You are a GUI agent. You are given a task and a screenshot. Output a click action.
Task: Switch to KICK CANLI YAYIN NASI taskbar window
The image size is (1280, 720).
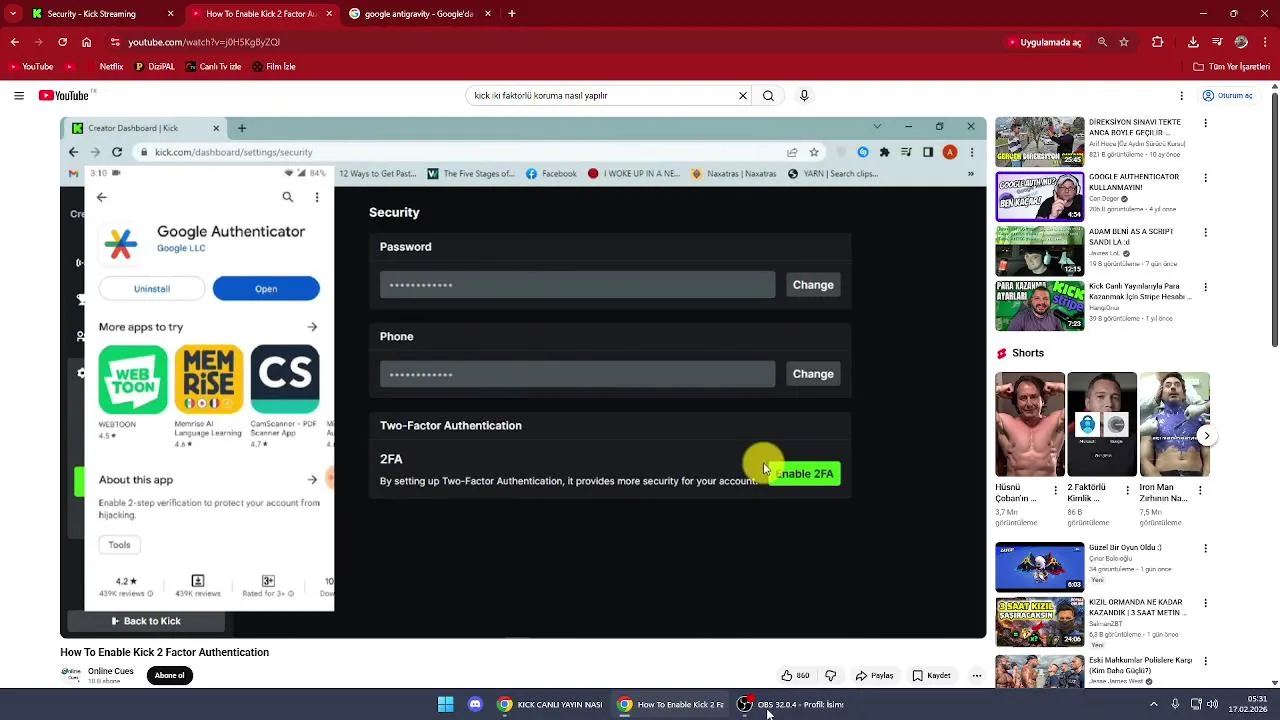coord(551,704)
